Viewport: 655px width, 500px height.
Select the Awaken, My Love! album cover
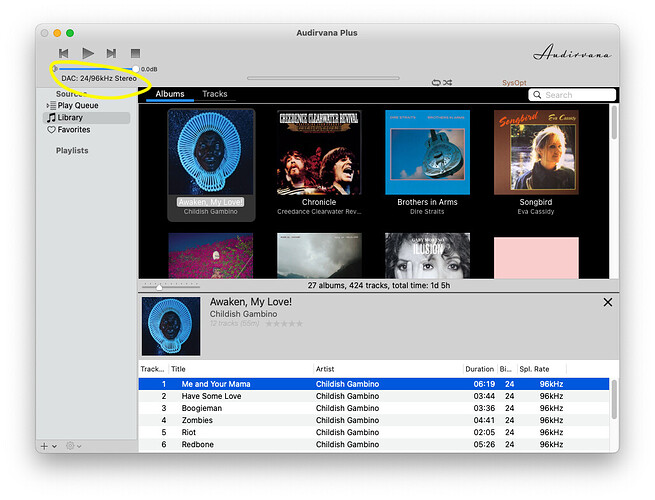point(211,152)
